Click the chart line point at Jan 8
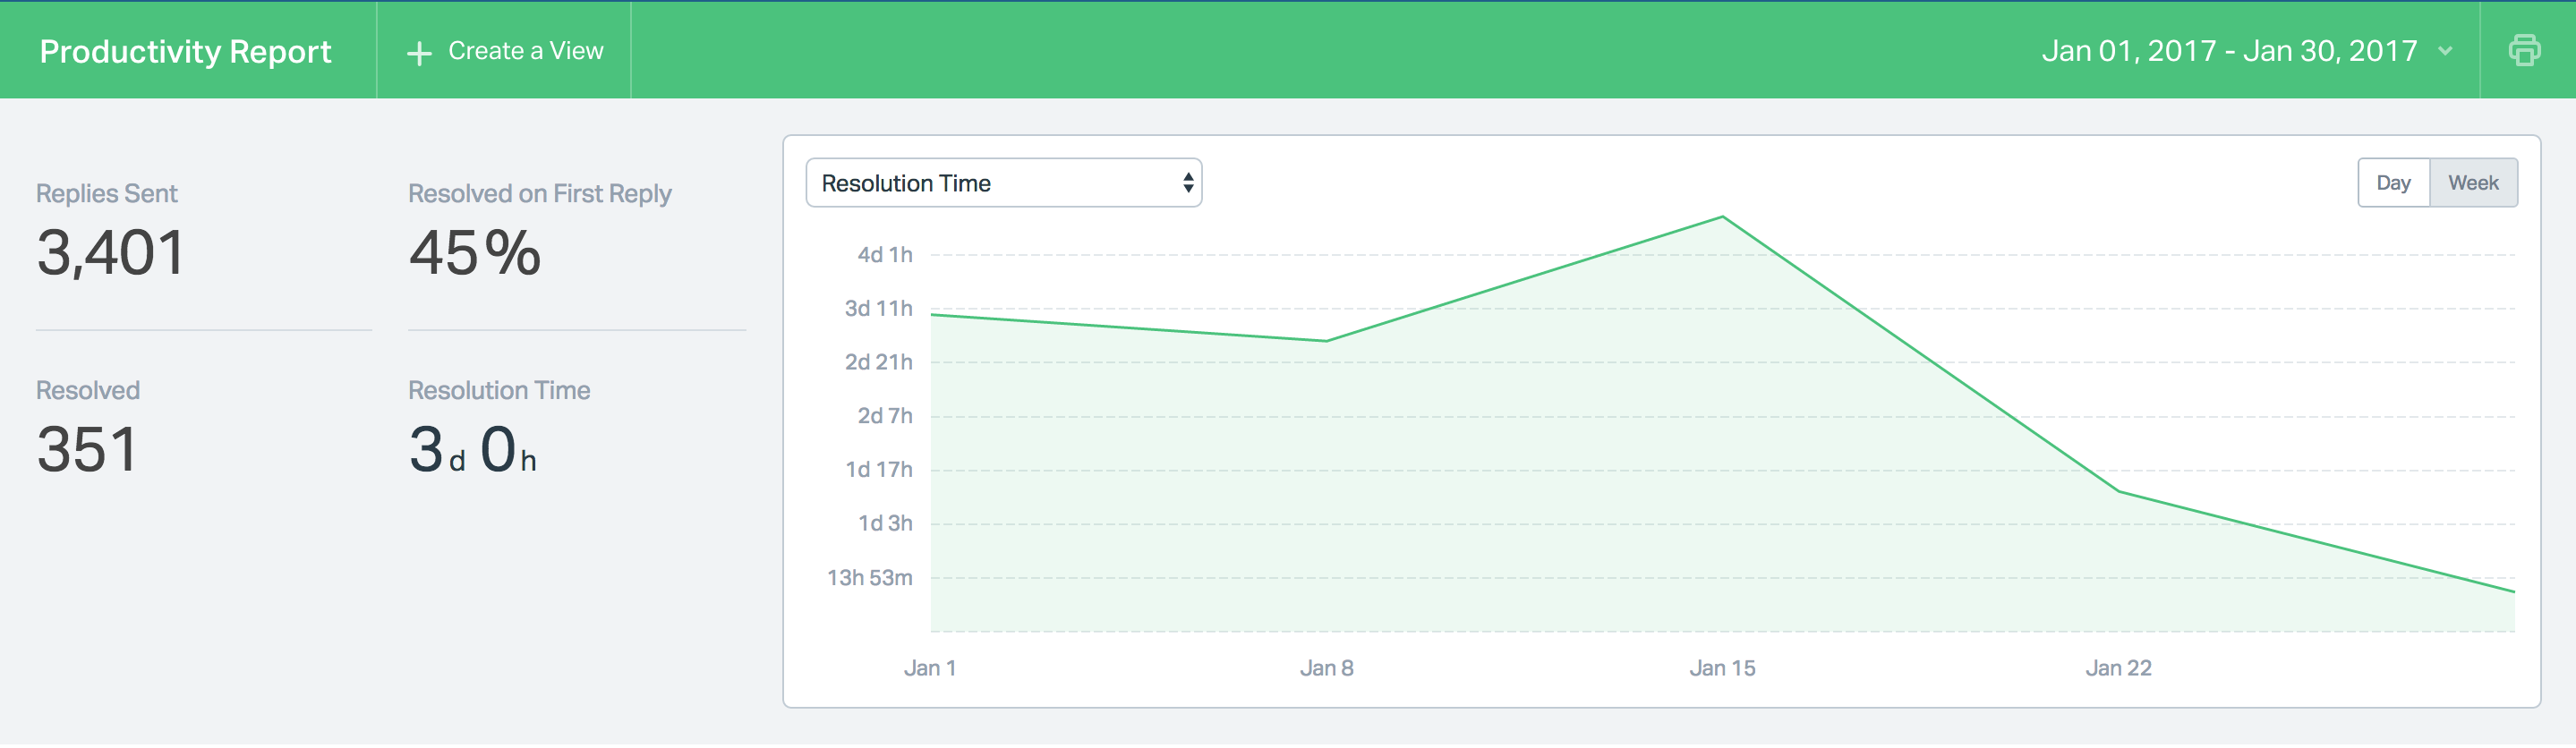The width and height of the screenshot is (2576, 748). [x=1326, y=341]
